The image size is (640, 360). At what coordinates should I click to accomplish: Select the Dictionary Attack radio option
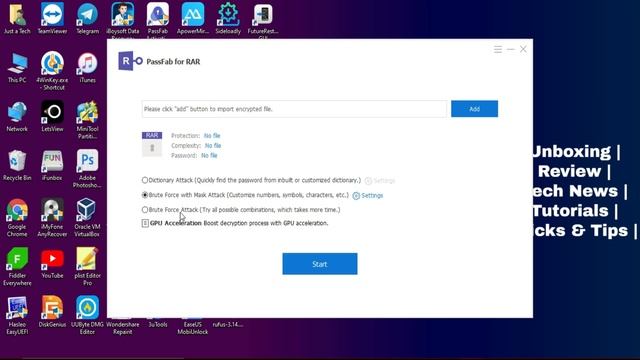pos(145,180)
